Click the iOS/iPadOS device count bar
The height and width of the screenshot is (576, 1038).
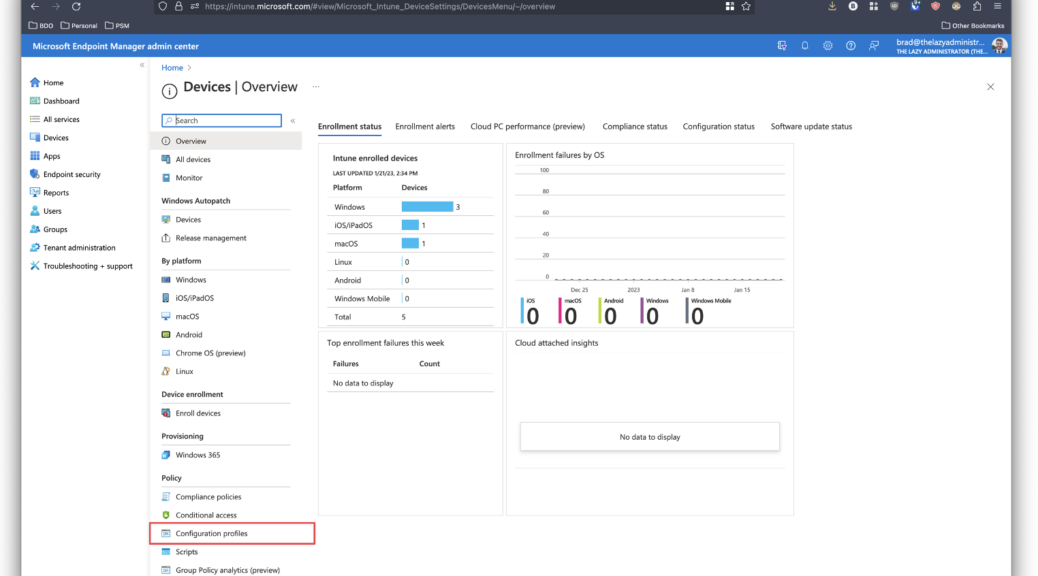click(410, 226)
